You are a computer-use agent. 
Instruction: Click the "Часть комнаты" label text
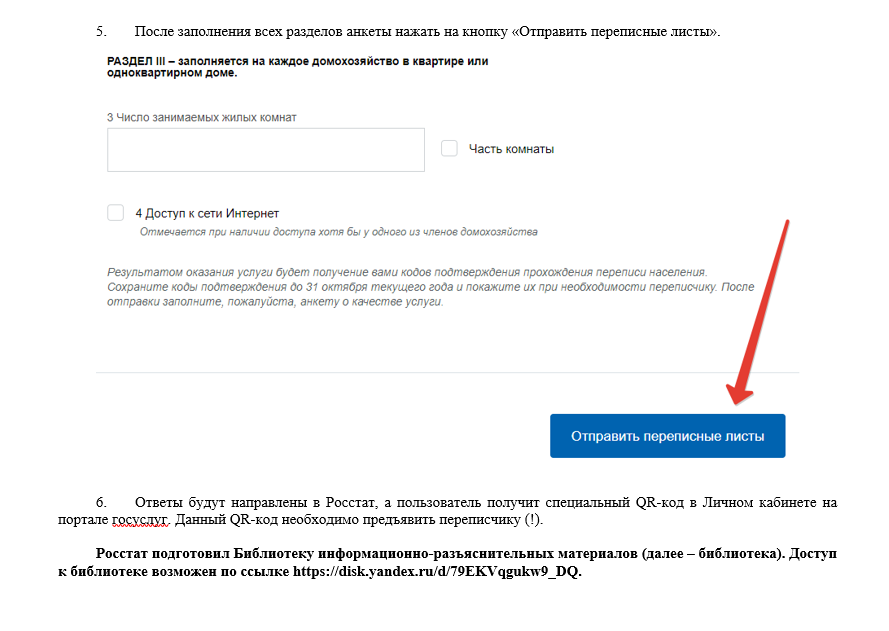tap(511, 149)
